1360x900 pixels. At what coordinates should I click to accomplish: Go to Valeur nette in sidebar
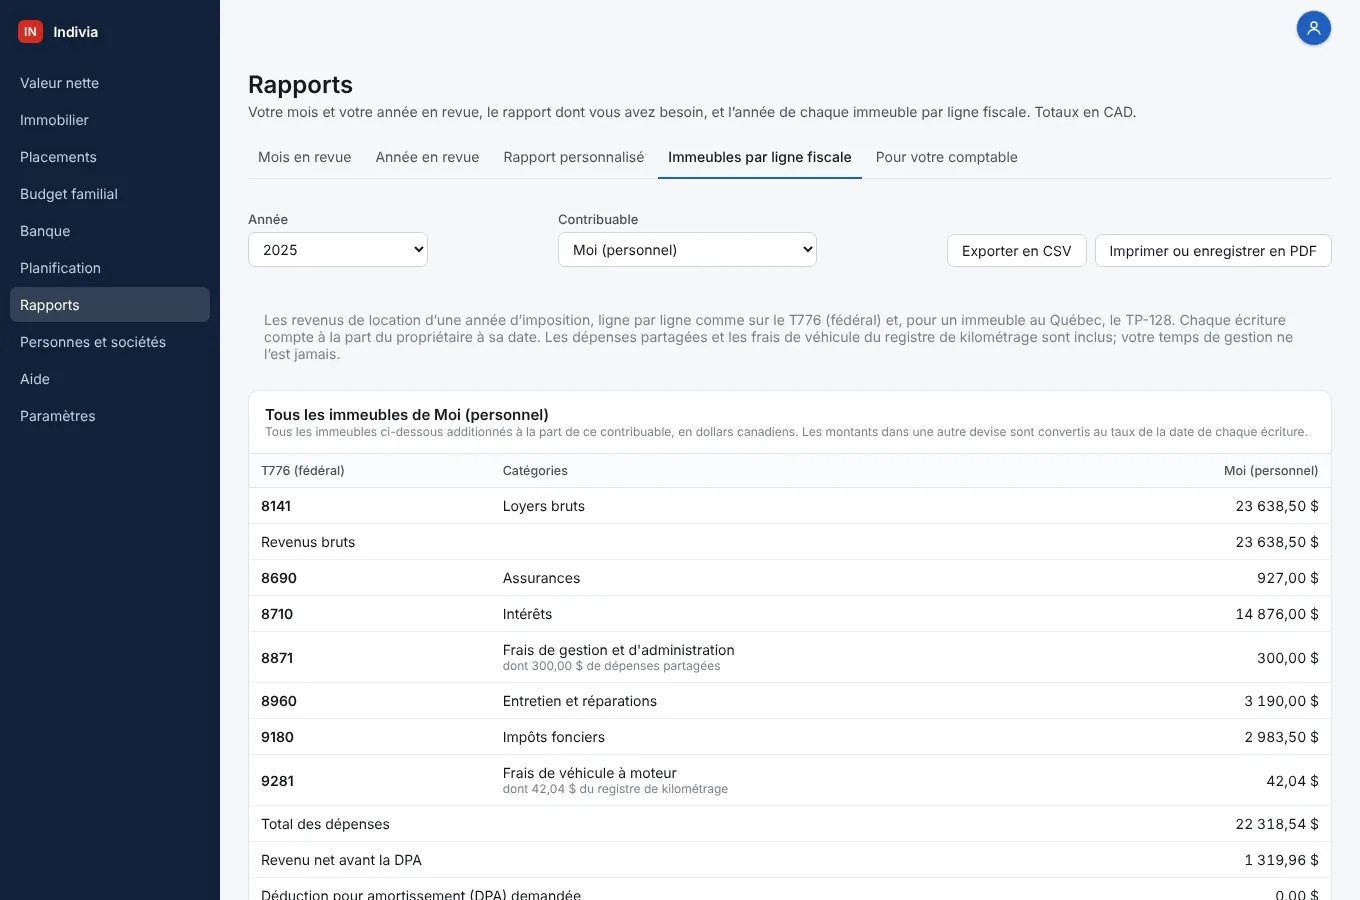(110, 83)
